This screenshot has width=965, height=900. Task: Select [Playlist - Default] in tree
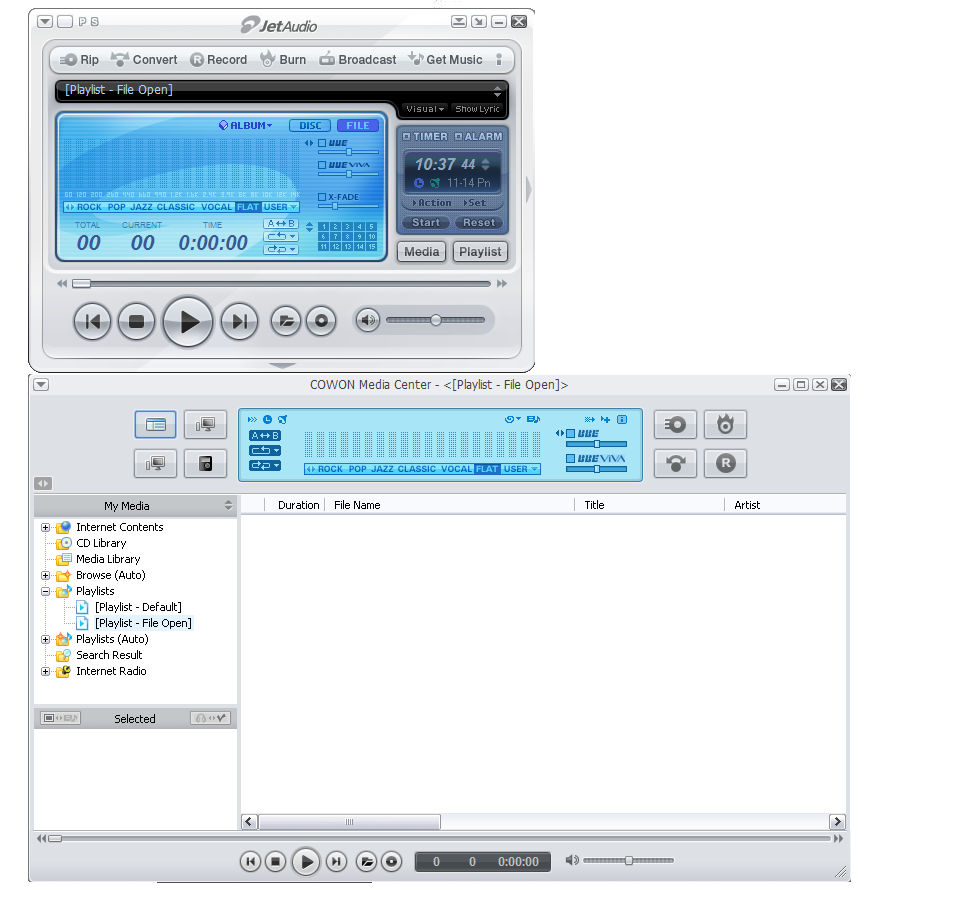(x=138, y=608)
